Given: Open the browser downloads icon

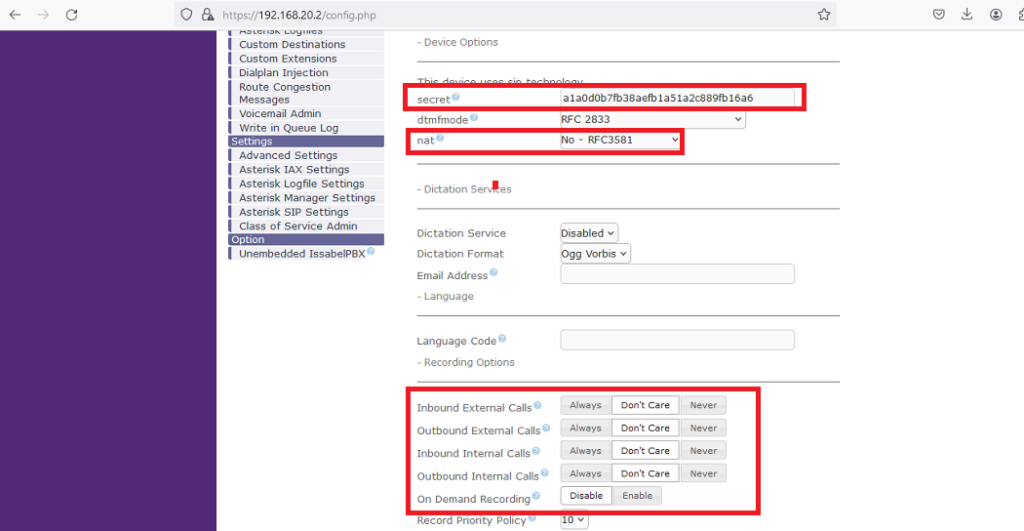Looking at the screenshot, I should pyautogui.click(x=967, y=15).
